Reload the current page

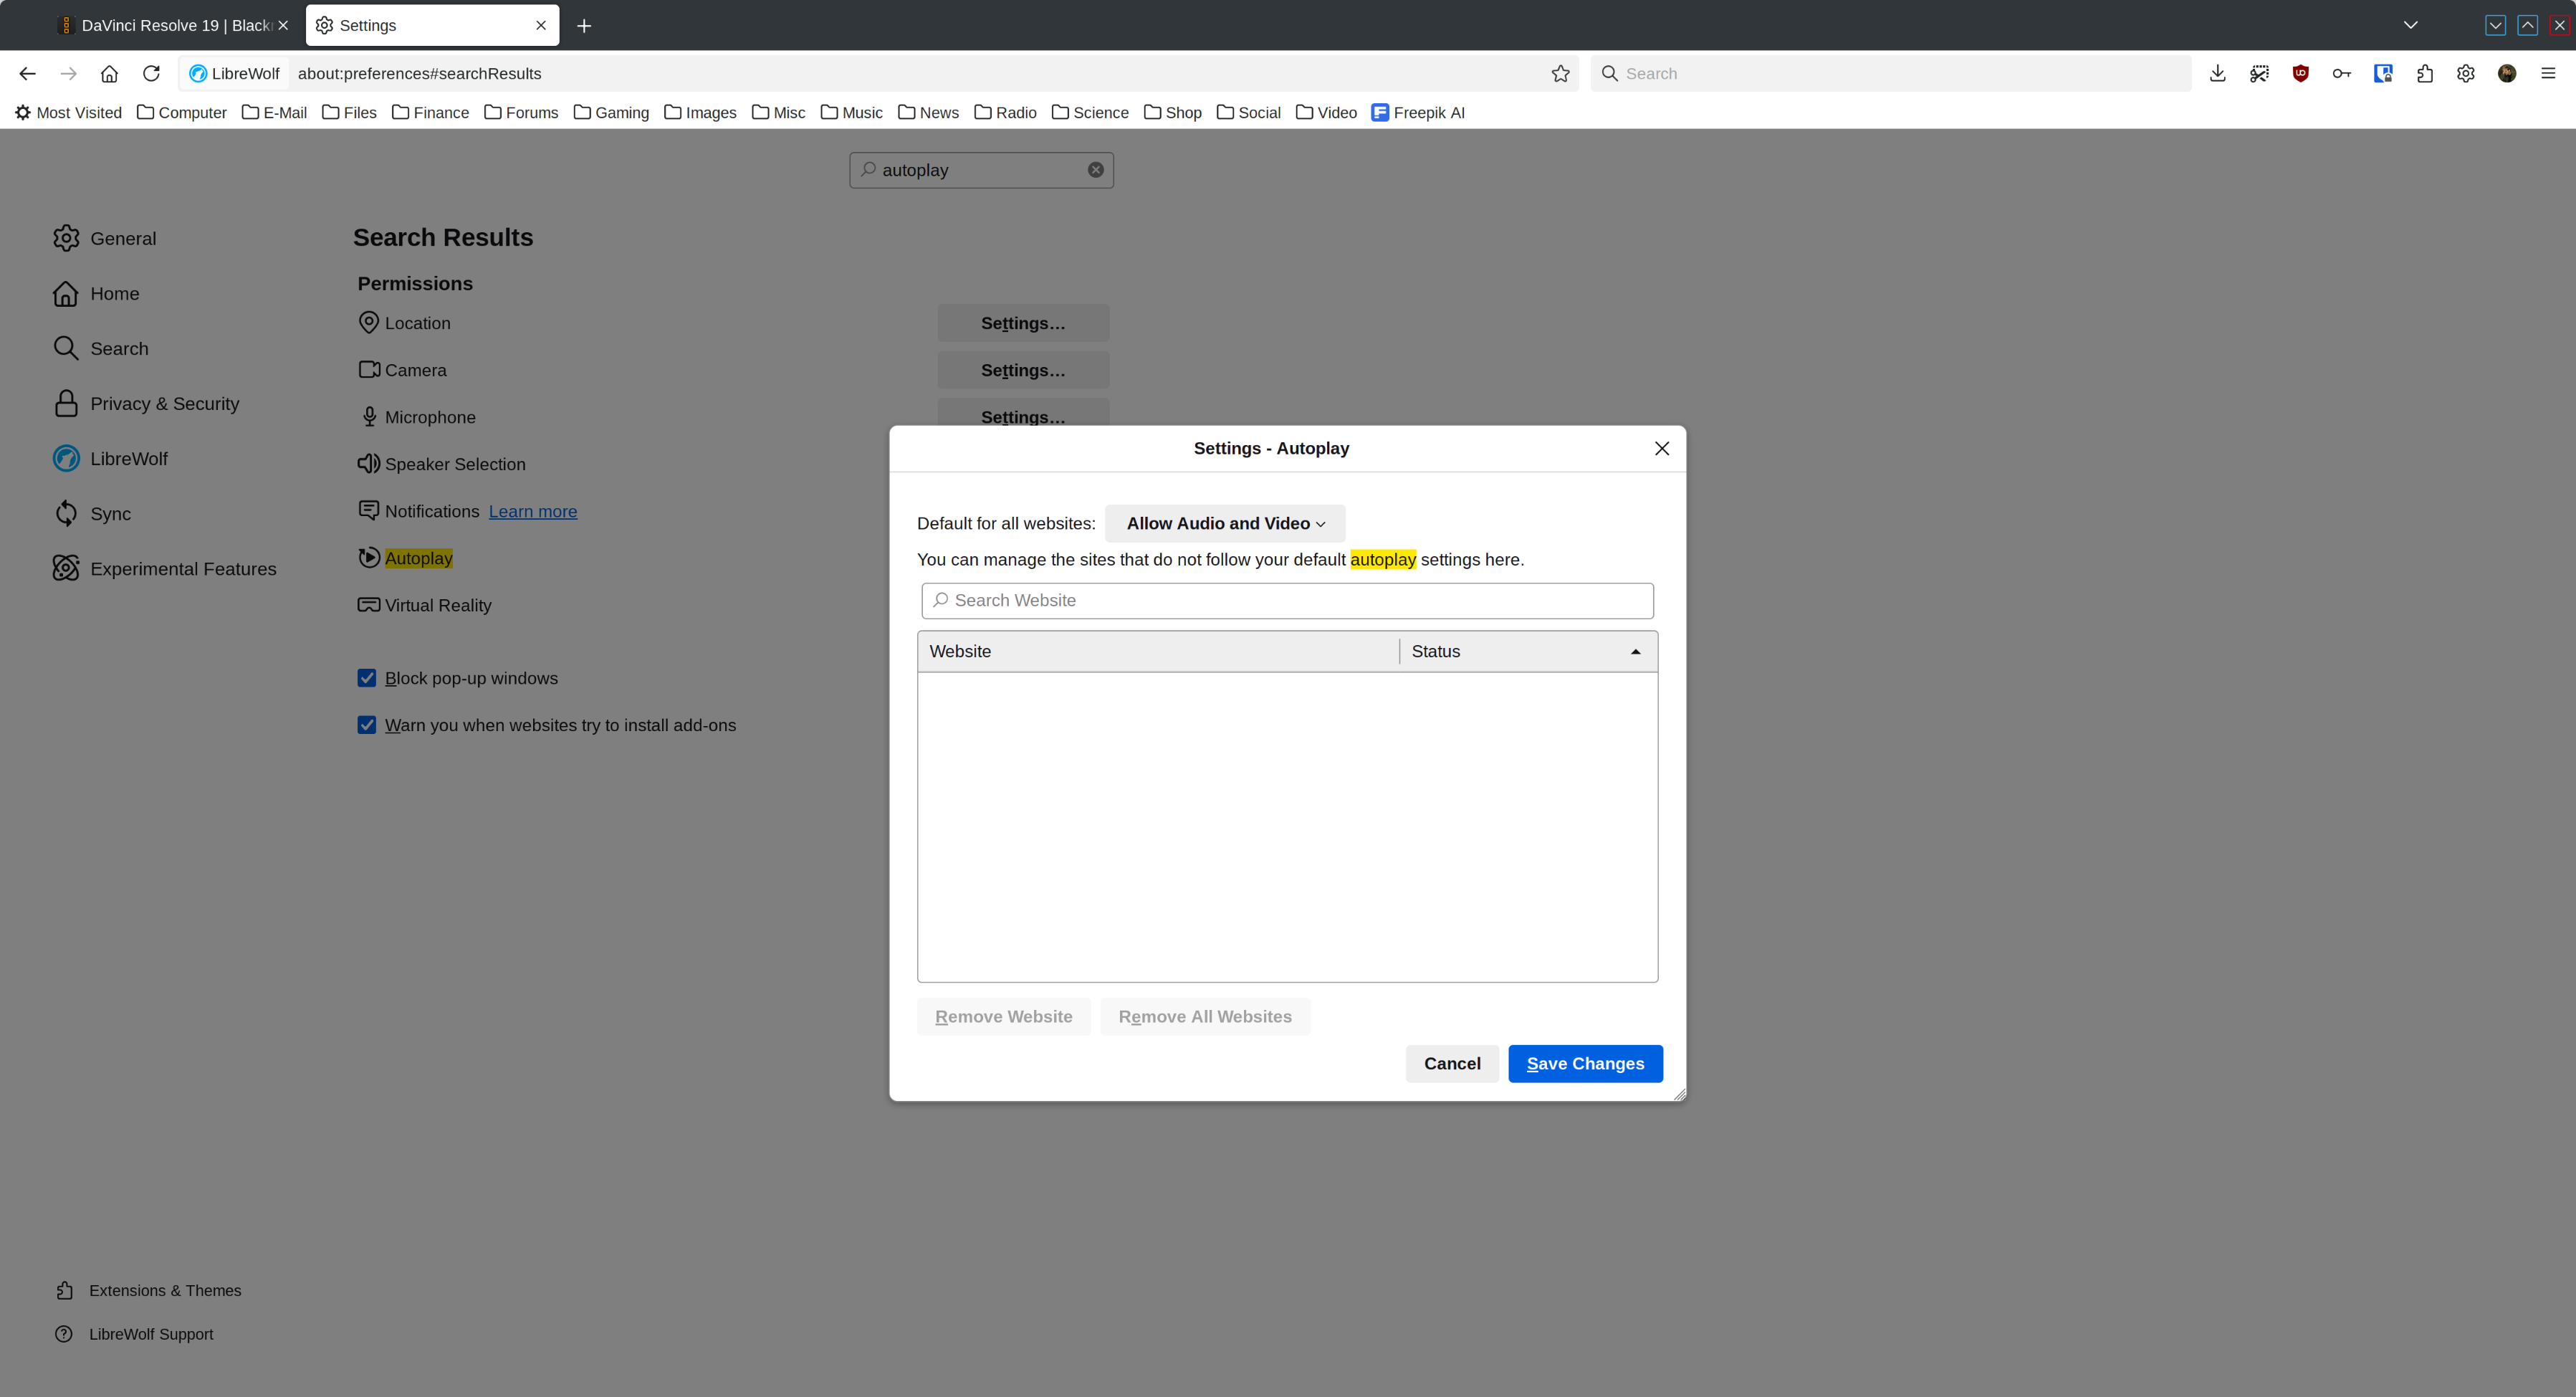(151, 73)
